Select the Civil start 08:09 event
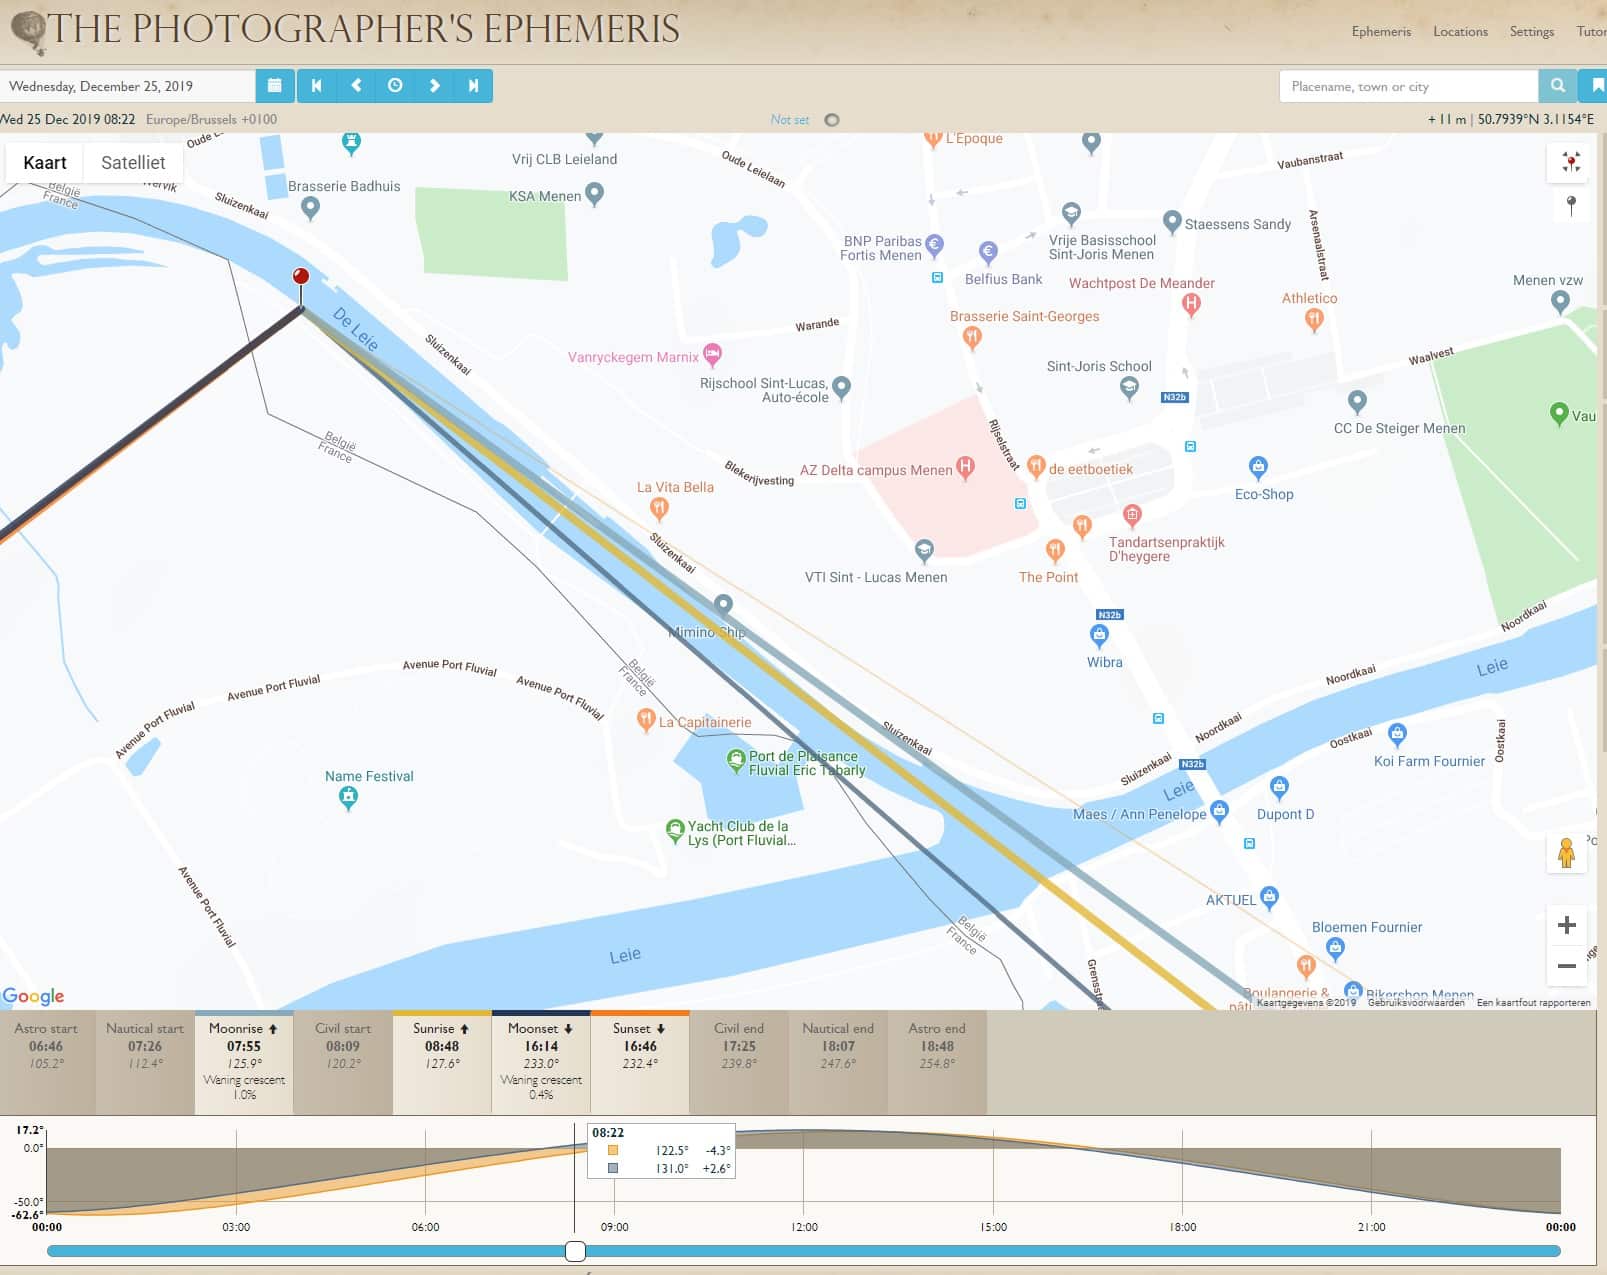Viewport: 1607px width, 1275px height. pyautogui.click(x=343, y=1062)
